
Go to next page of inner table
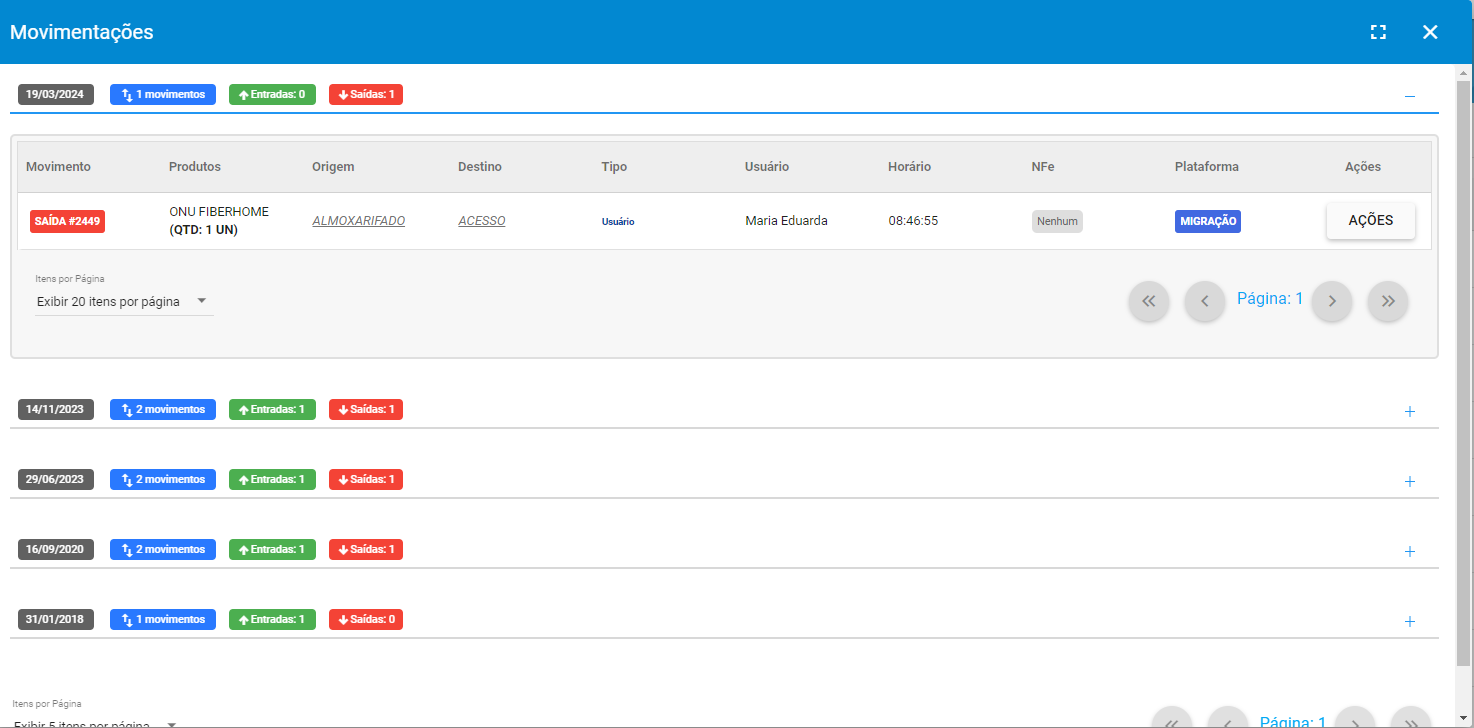click(x=1332, y=301)
